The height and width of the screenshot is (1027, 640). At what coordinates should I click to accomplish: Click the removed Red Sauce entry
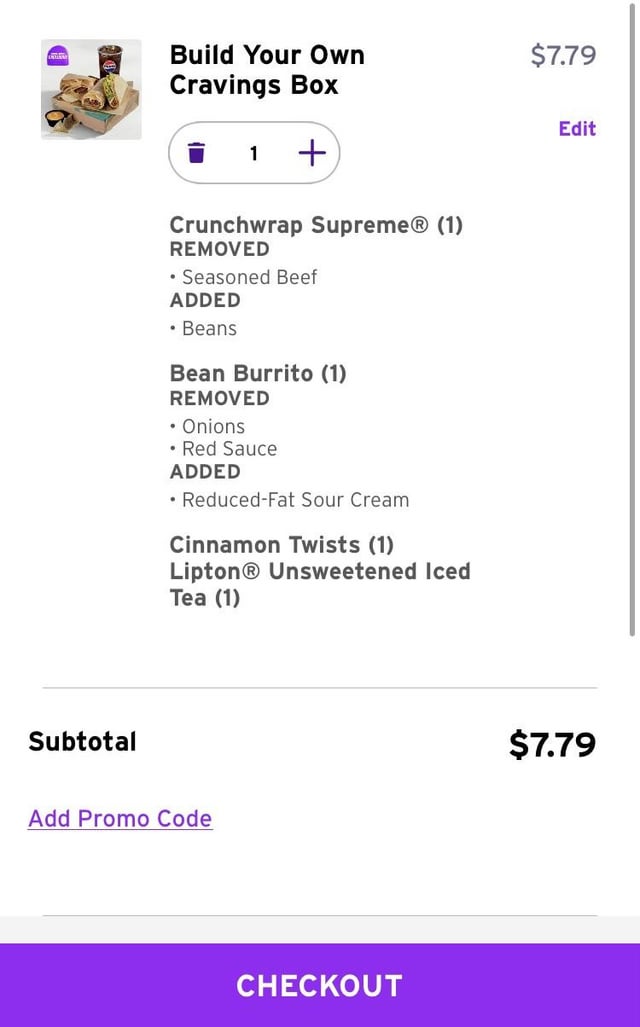(x=228, y=449)
